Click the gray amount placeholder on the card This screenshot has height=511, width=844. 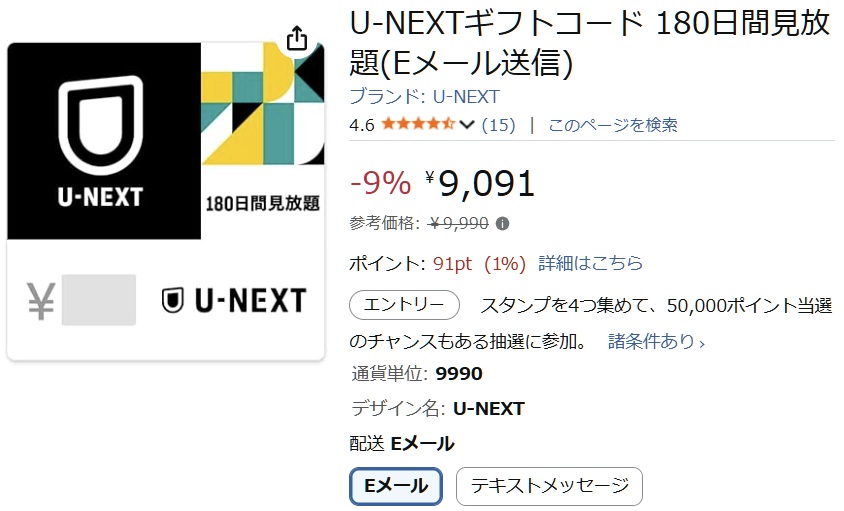point(98,300)
